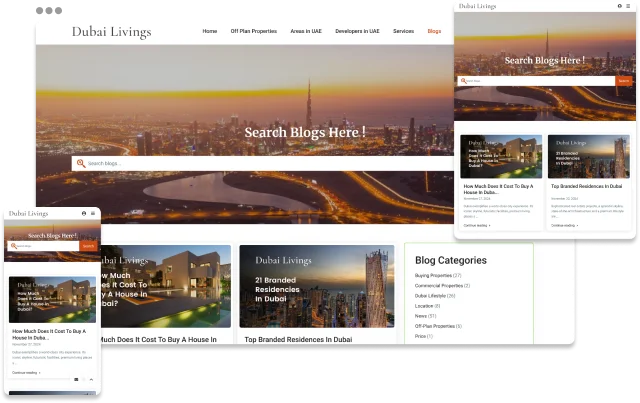Open the Services menu item
This screenshot has width=640, height=403.
click(x=403, y=31)
